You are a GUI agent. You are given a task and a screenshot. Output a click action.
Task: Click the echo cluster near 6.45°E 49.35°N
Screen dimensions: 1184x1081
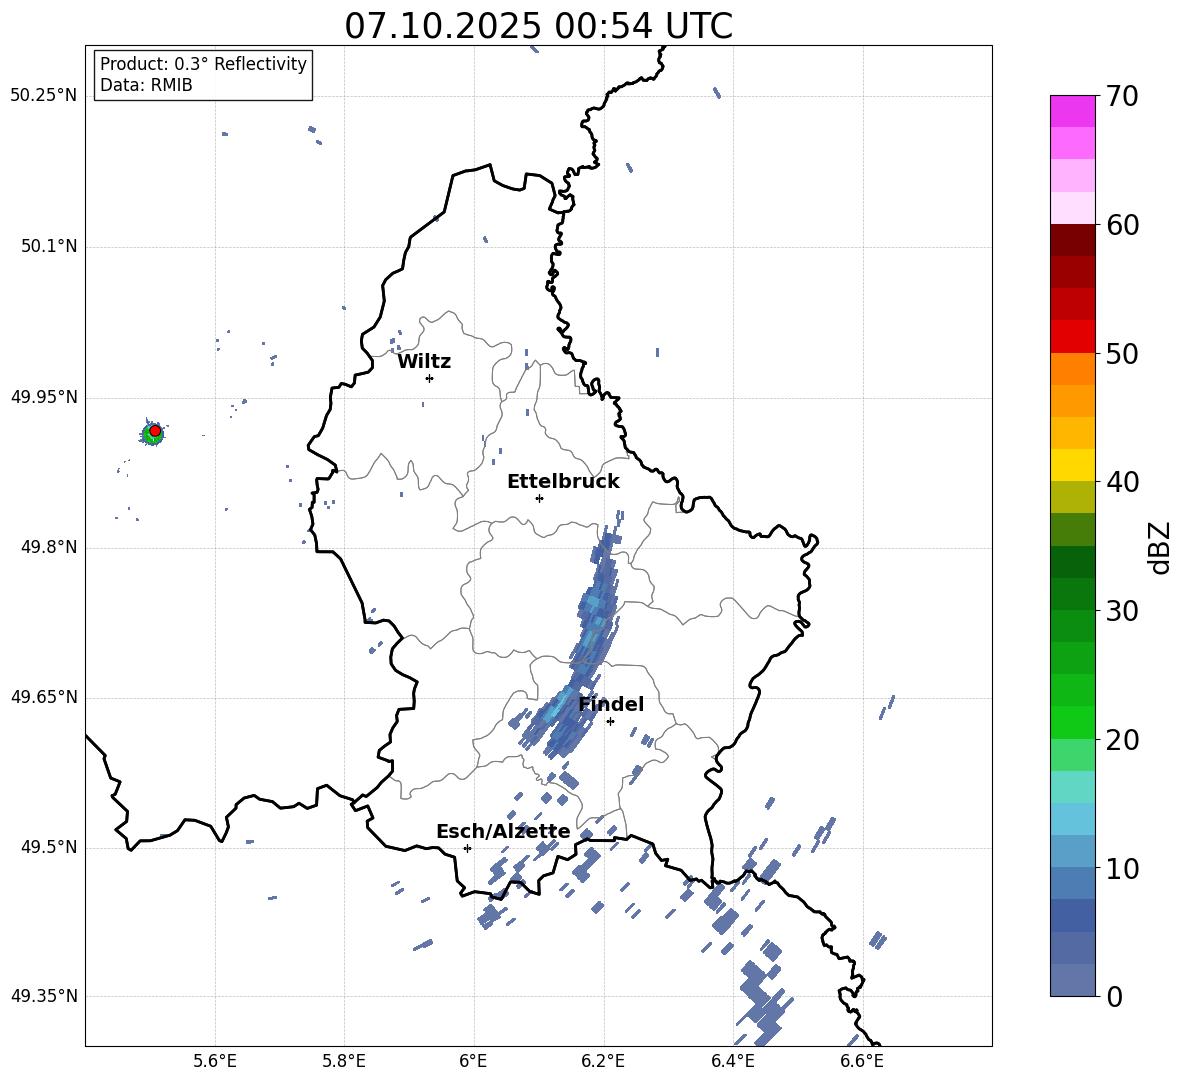click(763, 1002)
